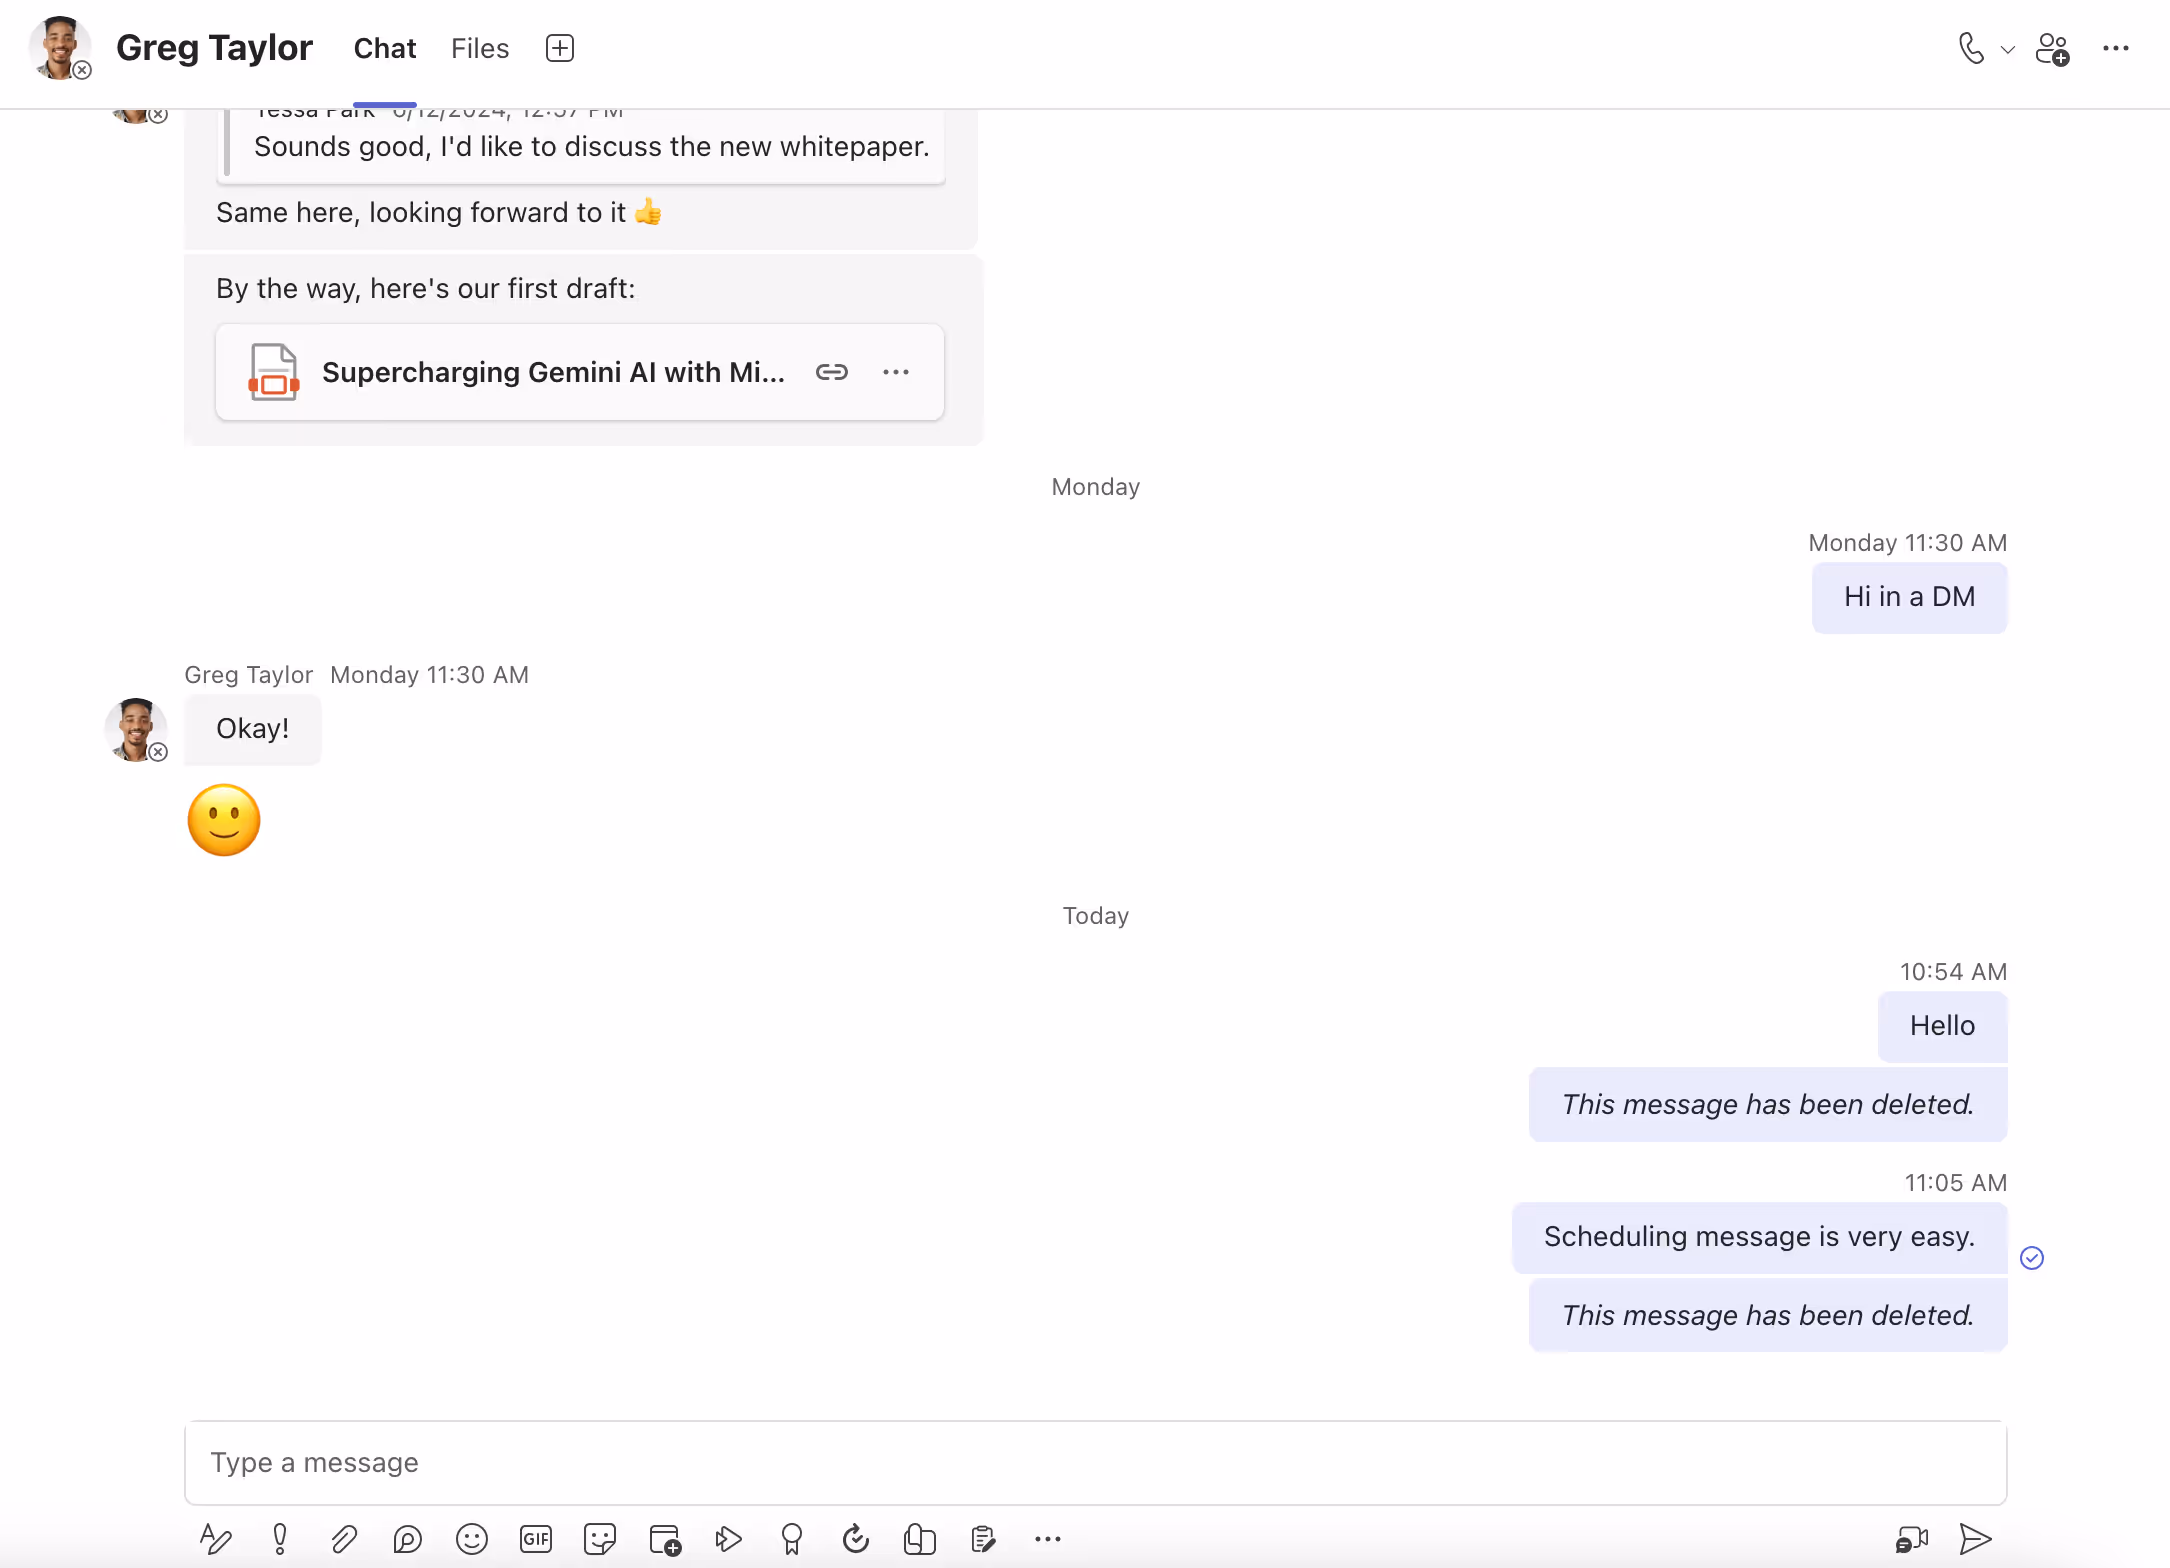Attach a file with paperclip icon
2170x1568 pixels.
click(344, 1539)
